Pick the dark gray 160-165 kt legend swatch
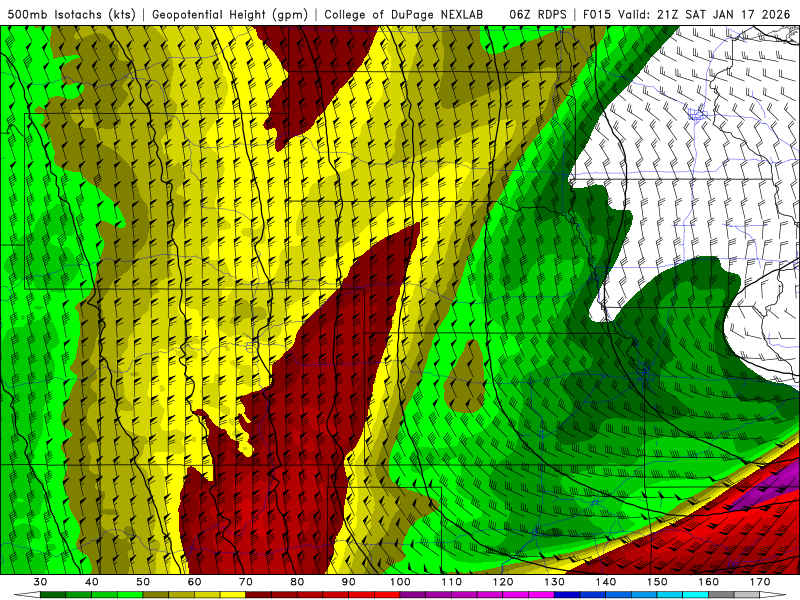Image resolution: width=800 pixels, height=600 pixels. click(721, 595)
